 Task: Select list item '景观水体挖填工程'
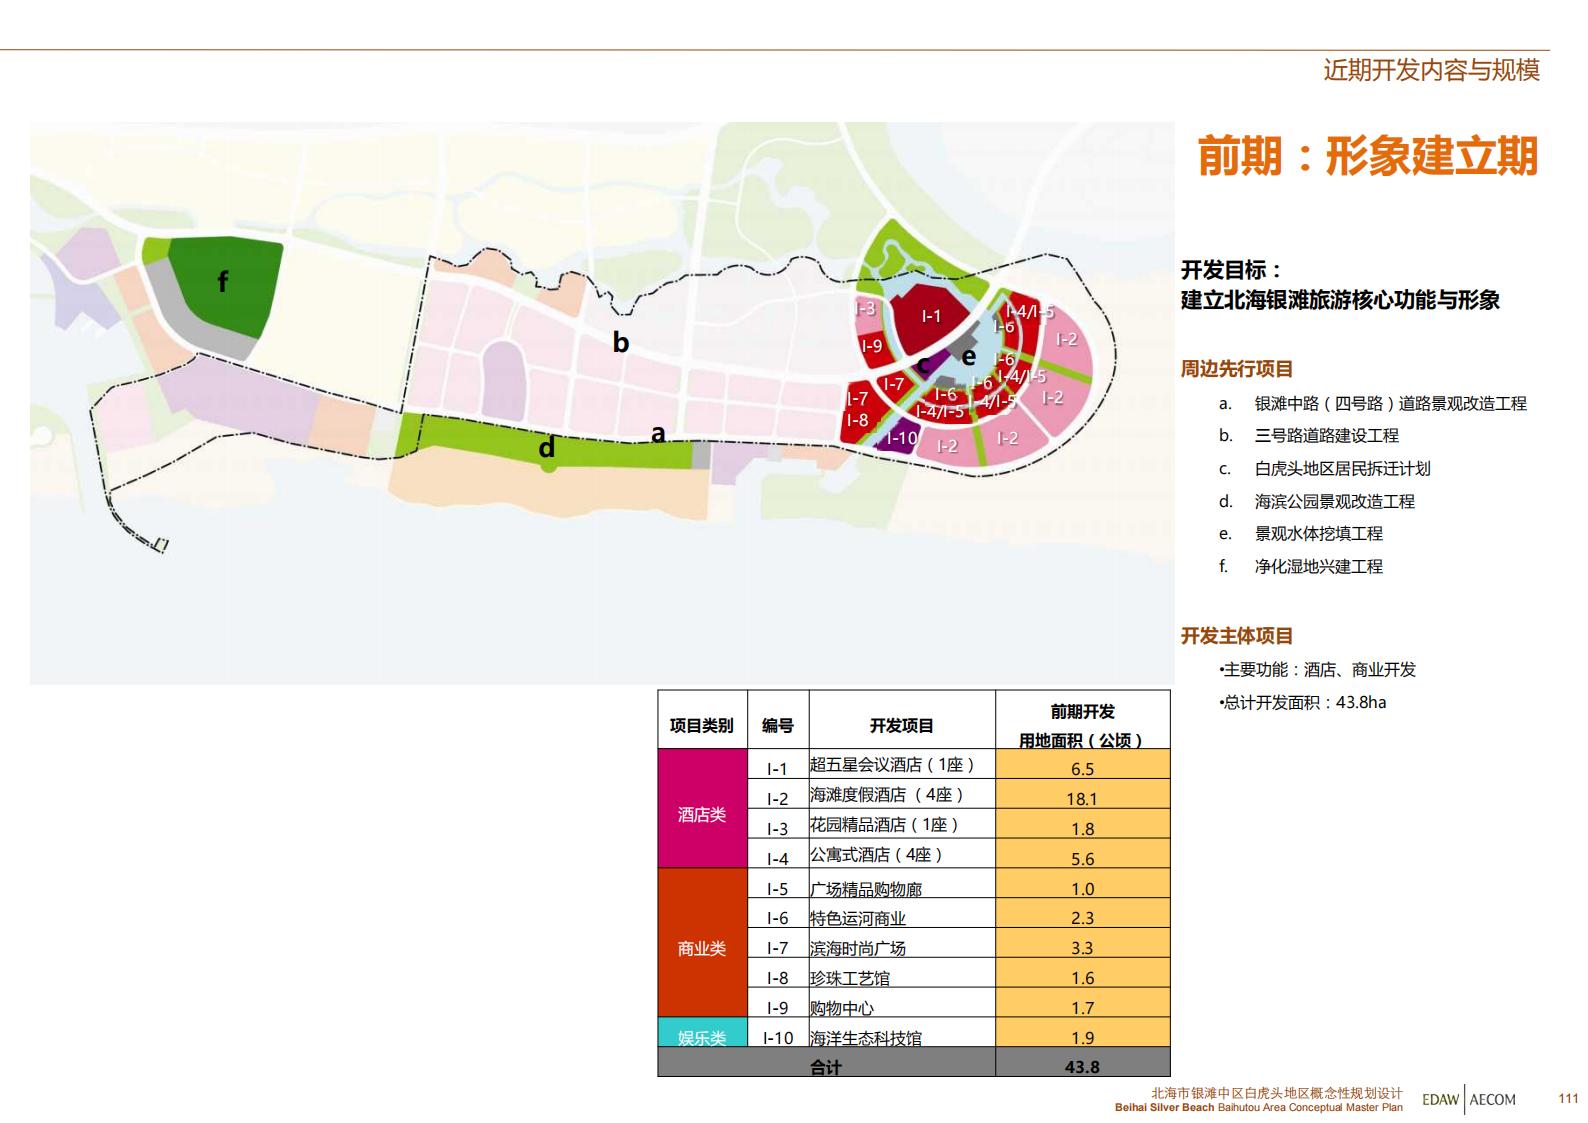click(1318, 534)
